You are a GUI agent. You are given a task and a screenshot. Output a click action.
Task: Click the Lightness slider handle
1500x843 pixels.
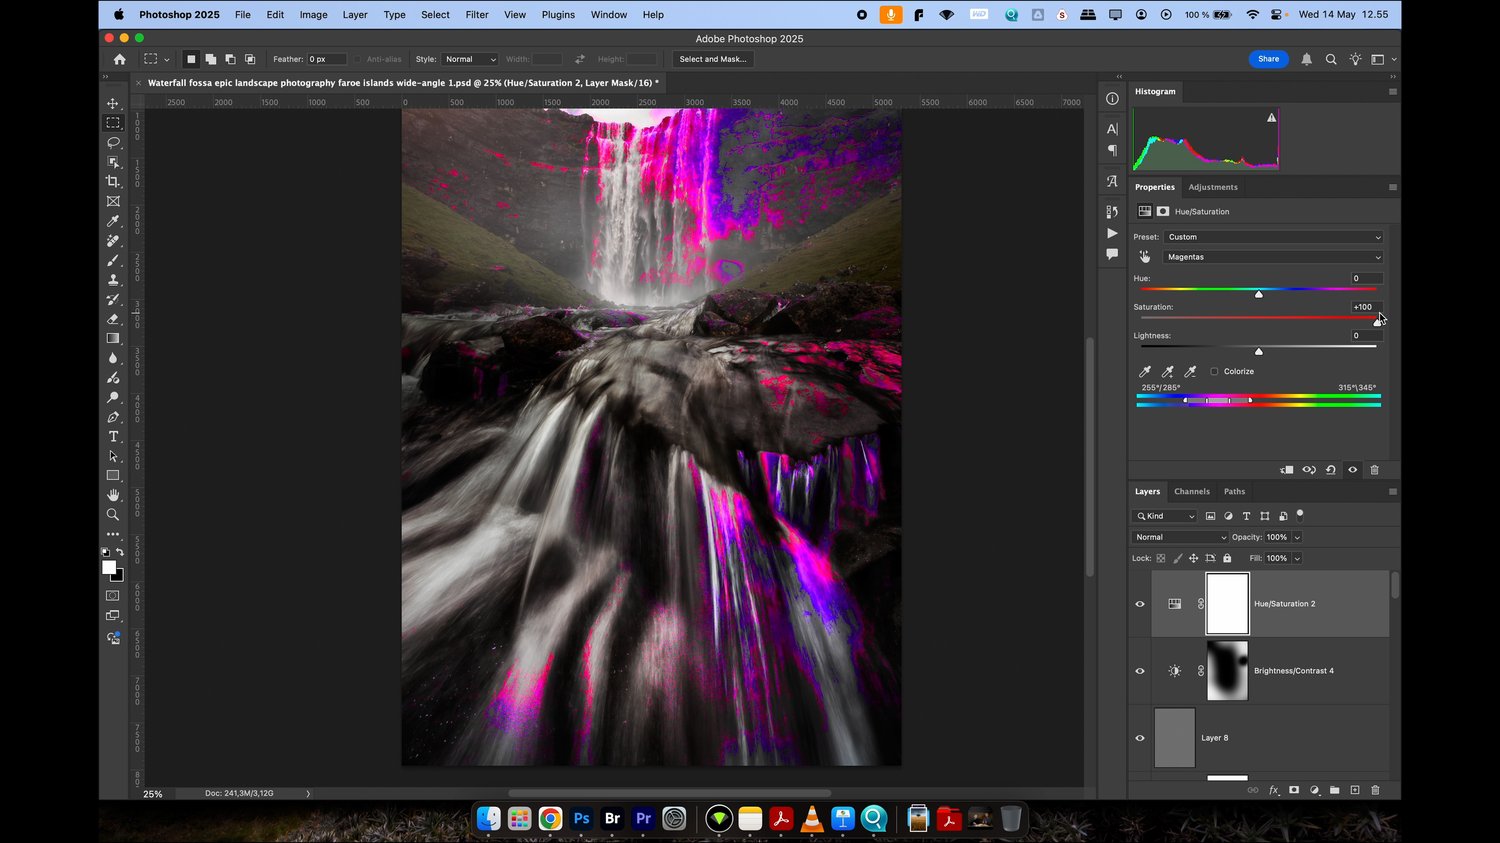[1258, 351]
